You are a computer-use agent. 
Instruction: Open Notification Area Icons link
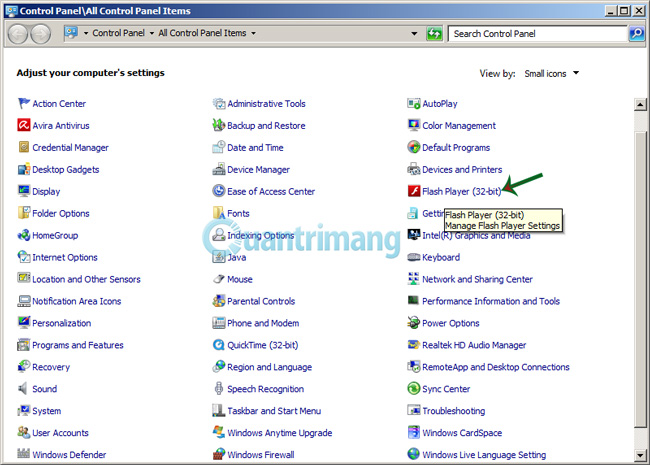pyautogui.click(x=77, y=301)
